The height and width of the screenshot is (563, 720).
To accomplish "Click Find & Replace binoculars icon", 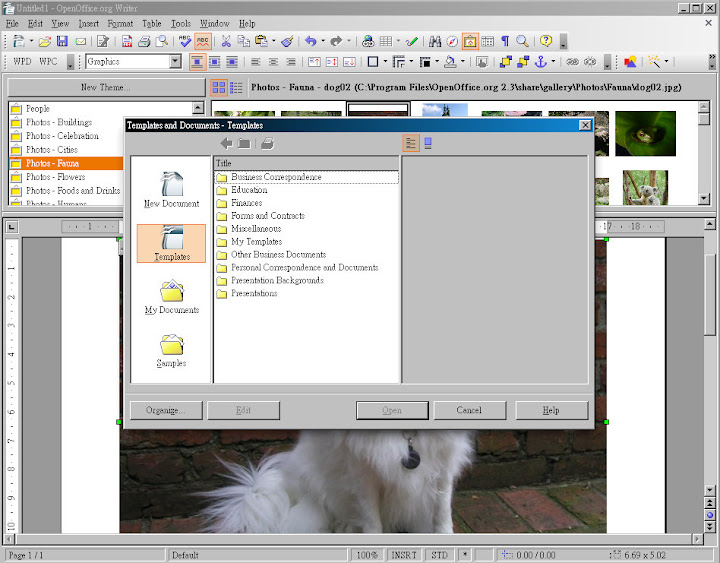I will (434, 41).
